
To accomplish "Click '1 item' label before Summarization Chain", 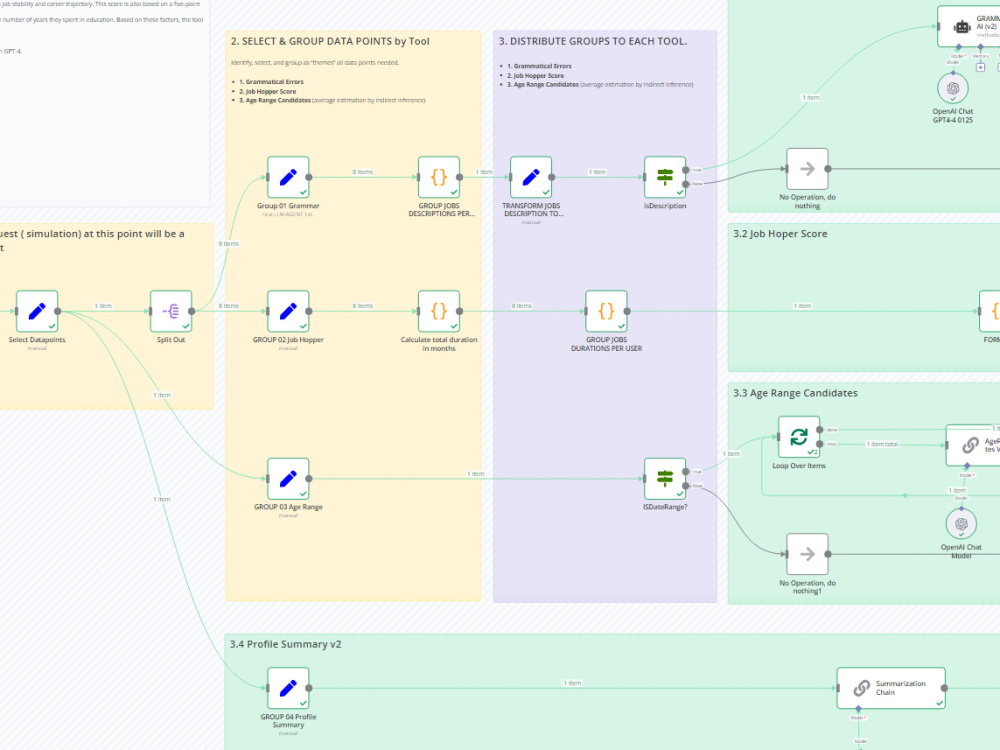I will [572, 683].
